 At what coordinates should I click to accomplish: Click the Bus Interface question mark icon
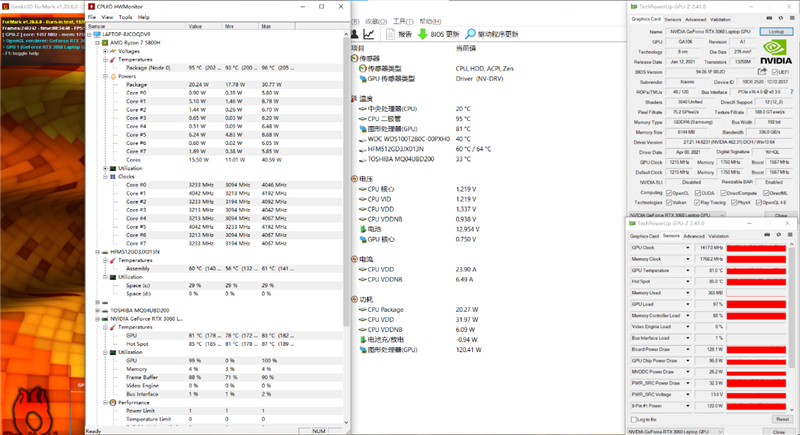click(x=791, y=92)
